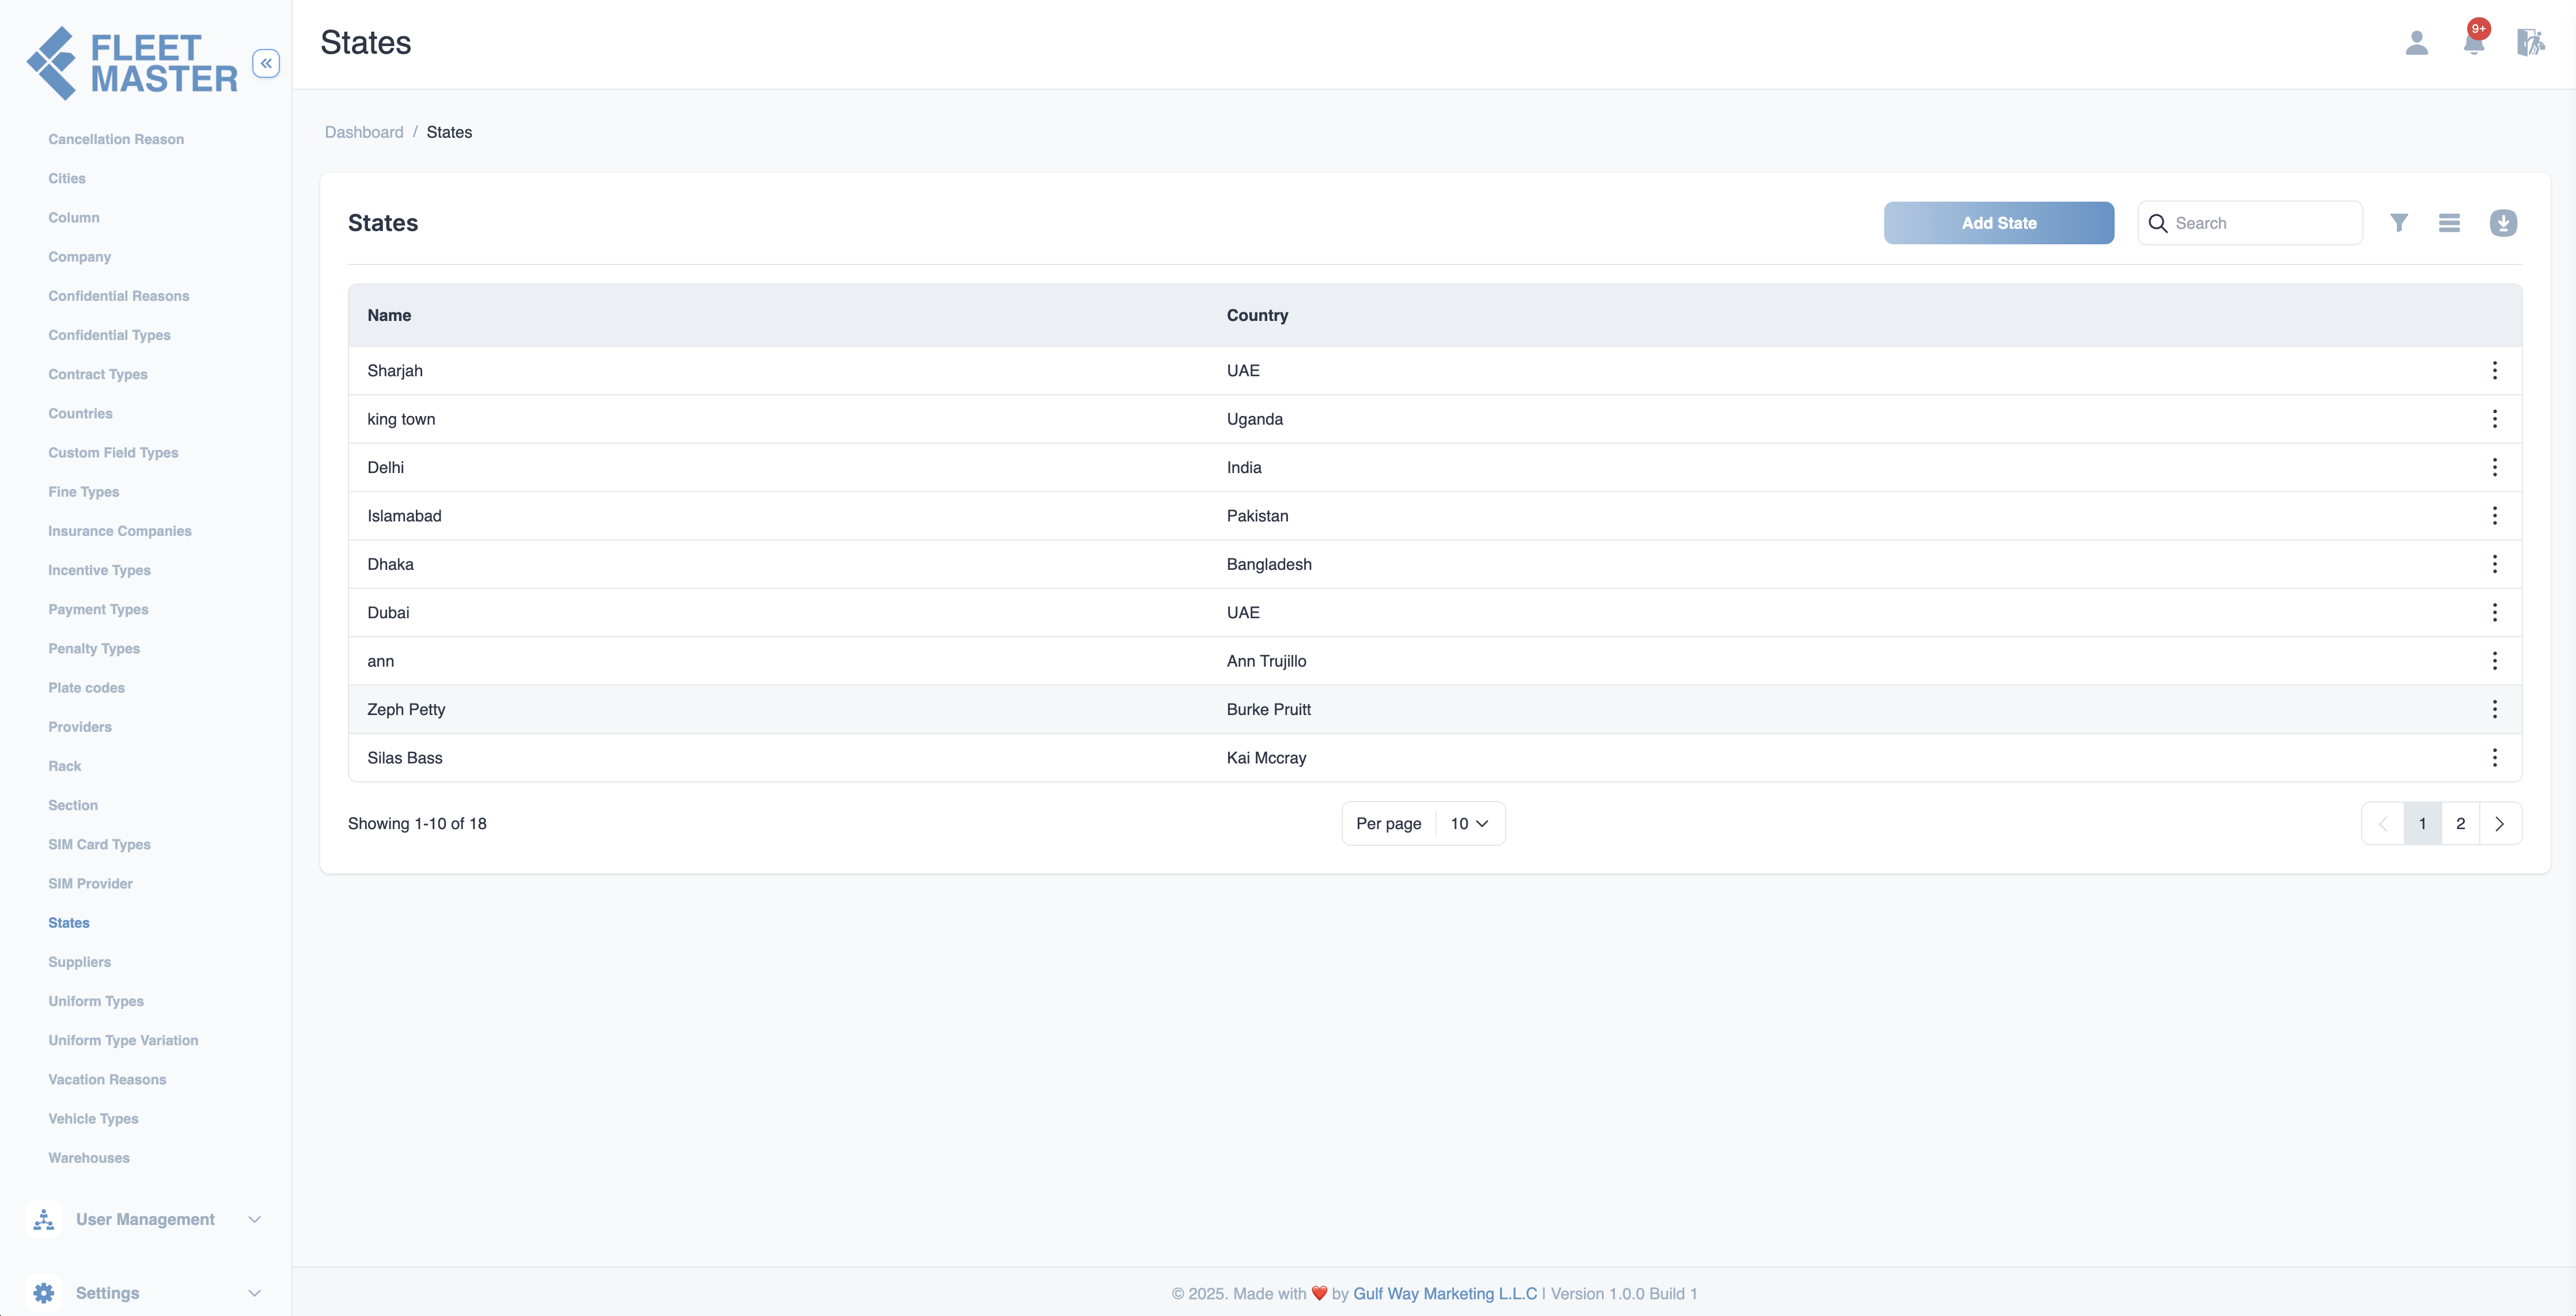Click the Name column header
The height and width of the screenshot is (1316, 2576).
pos(389,315)
